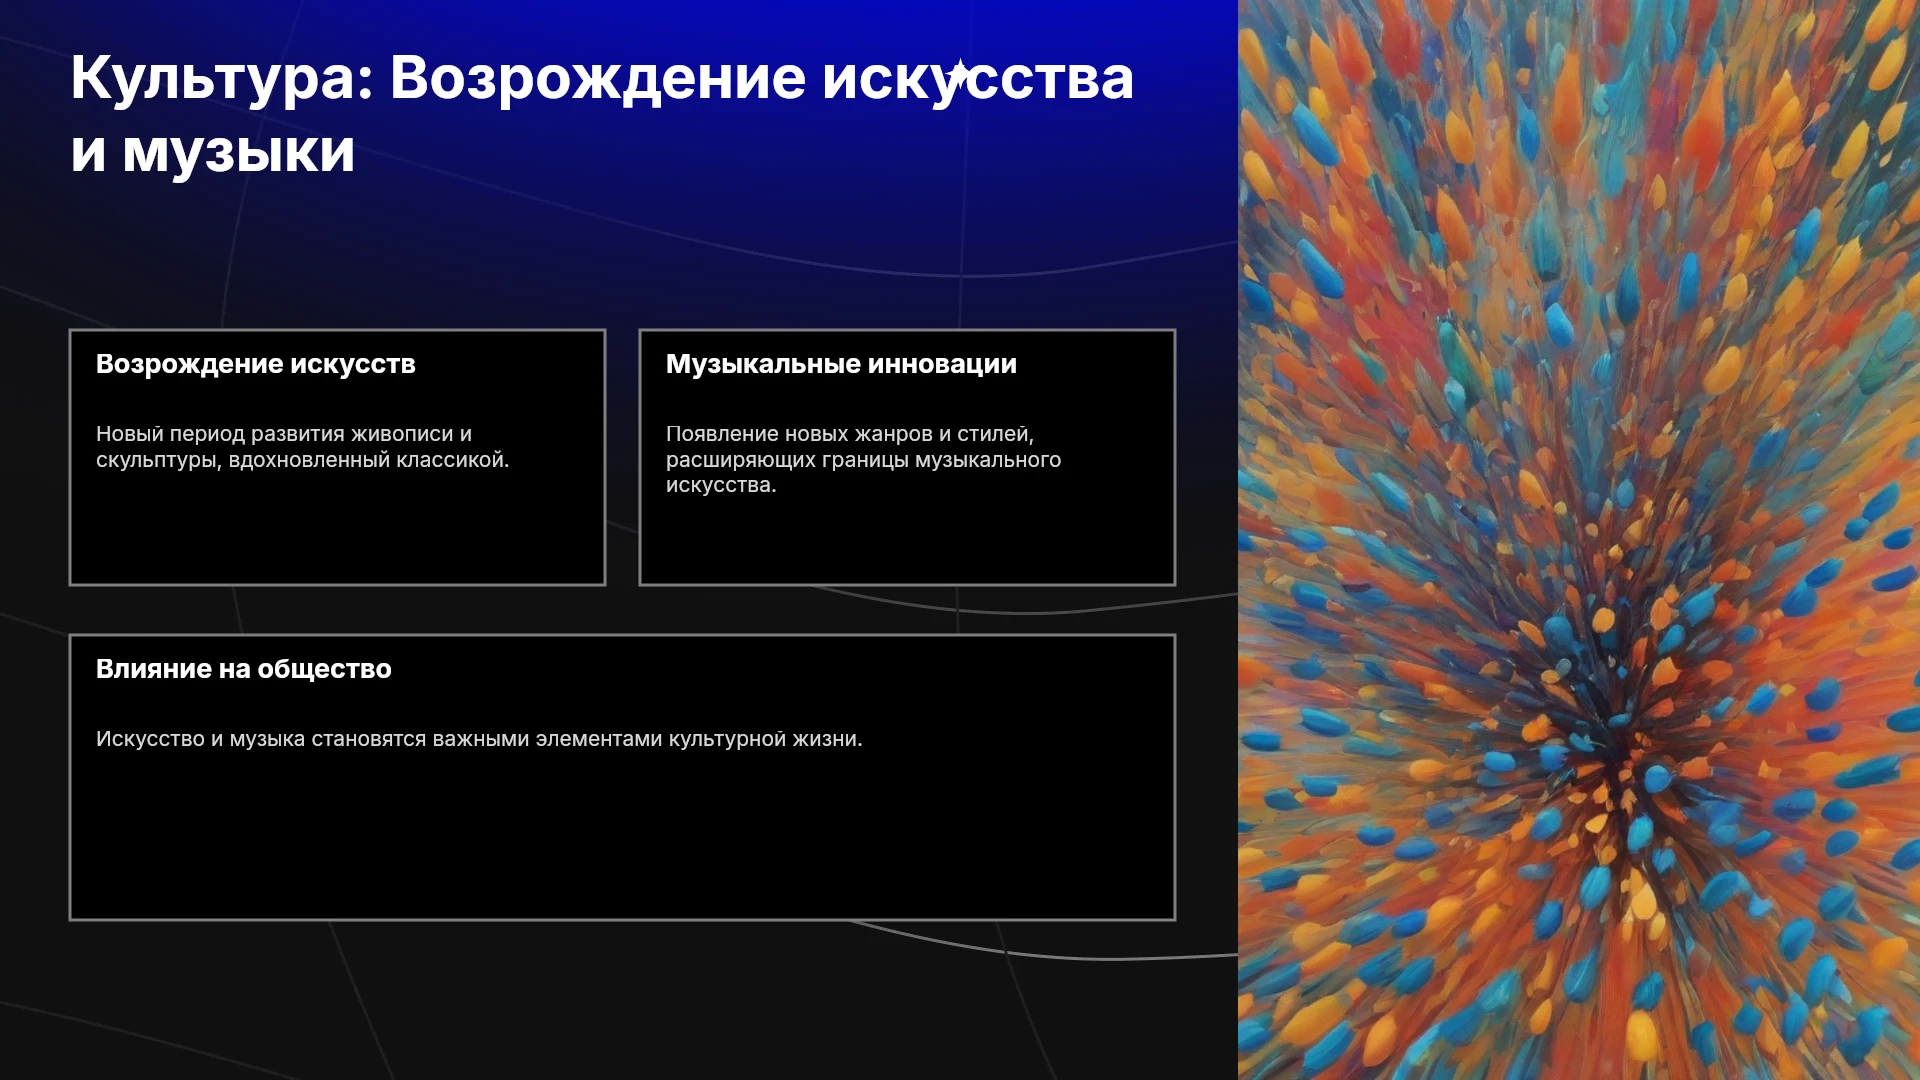Click the sentence beginning "Искусство и музыка становятся"
1920x1080 pixels.
pyautogui.click(x=479, y=739)
